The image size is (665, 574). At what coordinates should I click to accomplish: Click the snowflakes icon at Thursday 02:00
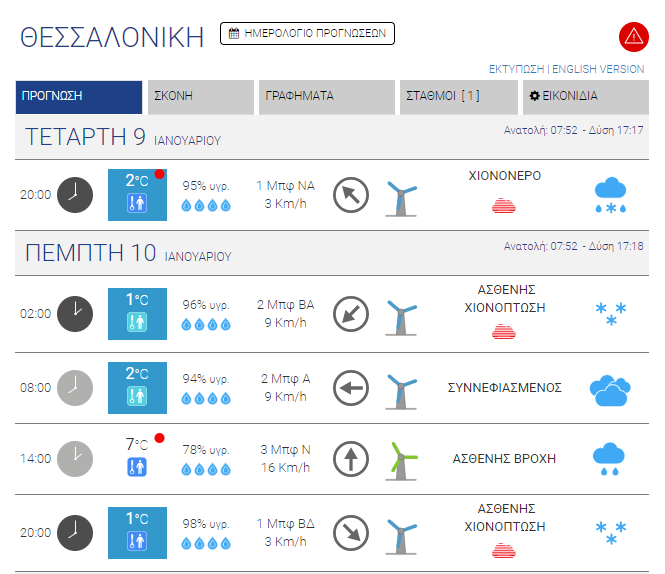(x=609, y=313)
